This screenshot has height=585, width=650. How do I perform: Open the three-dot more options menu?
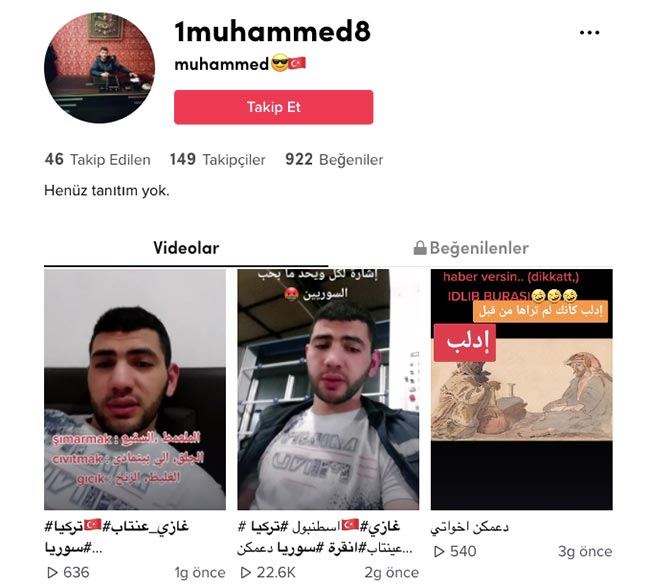point(589,32)
